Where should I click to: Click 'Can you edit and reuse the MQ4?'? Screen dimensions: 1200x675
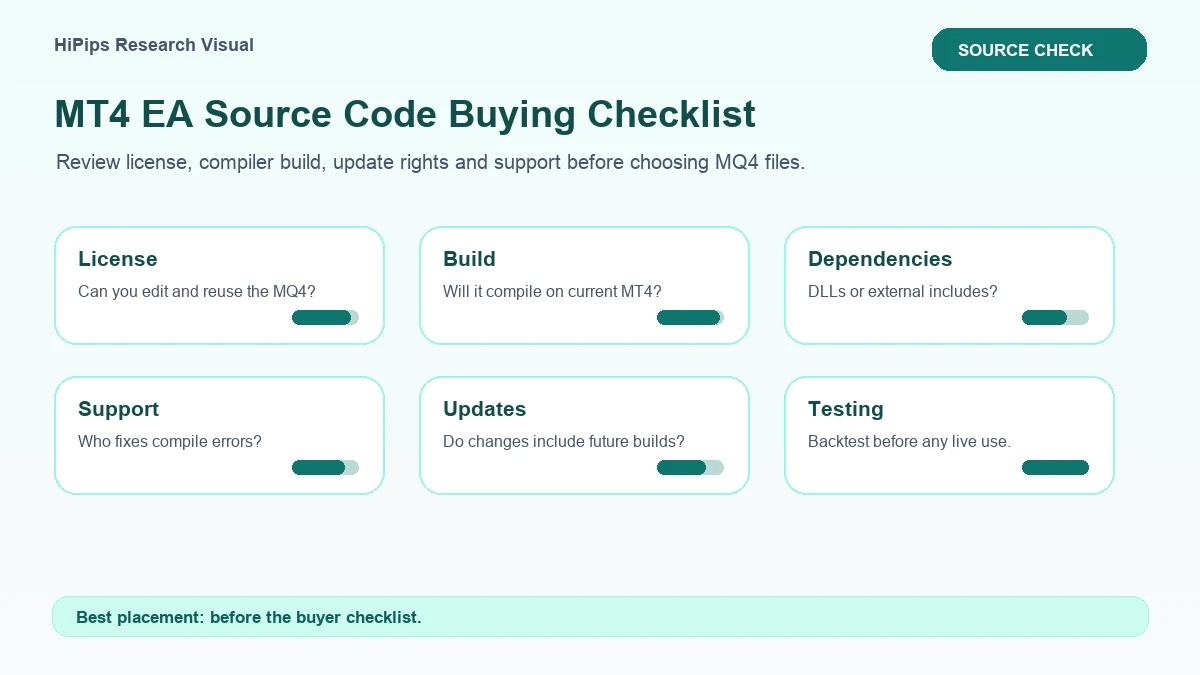coord(197,292)
